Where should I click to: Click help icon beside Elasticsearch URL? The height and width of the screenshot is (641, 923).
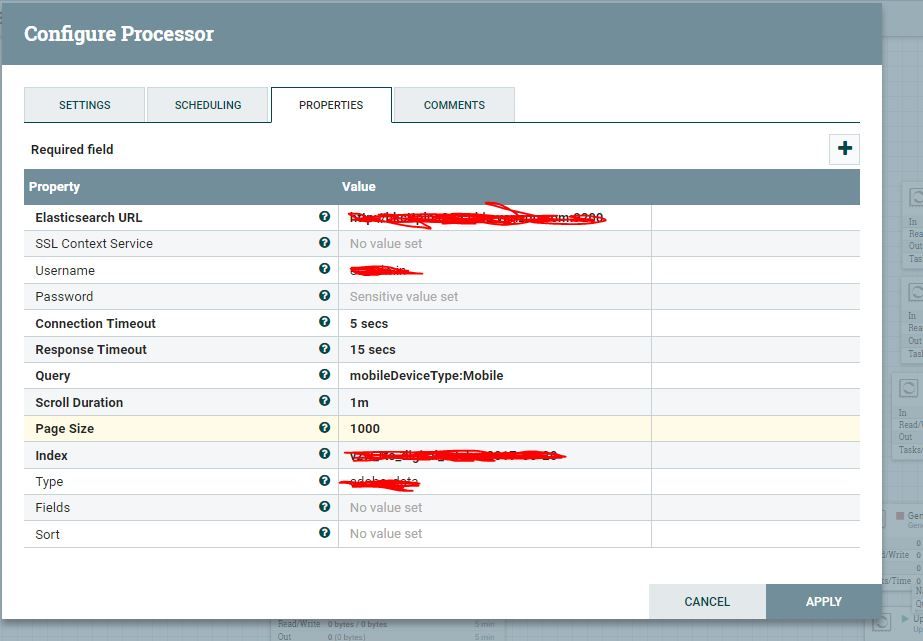325,216
